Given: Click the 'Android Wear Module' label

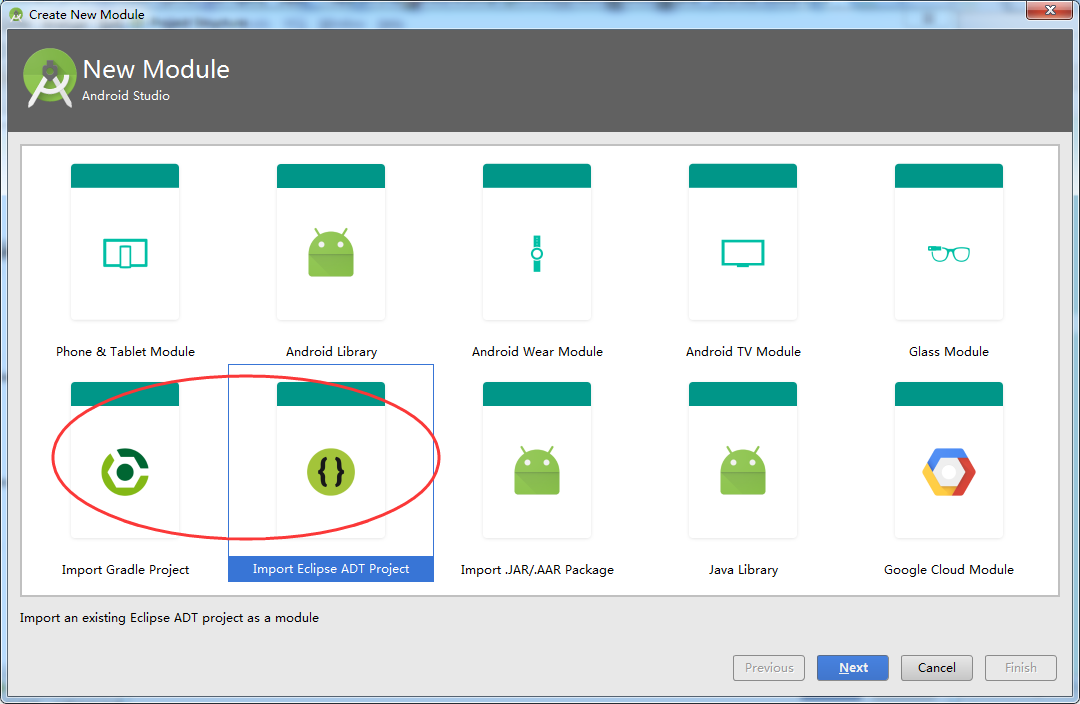Looking at the screenshot, I should click(x=537, y=351).
